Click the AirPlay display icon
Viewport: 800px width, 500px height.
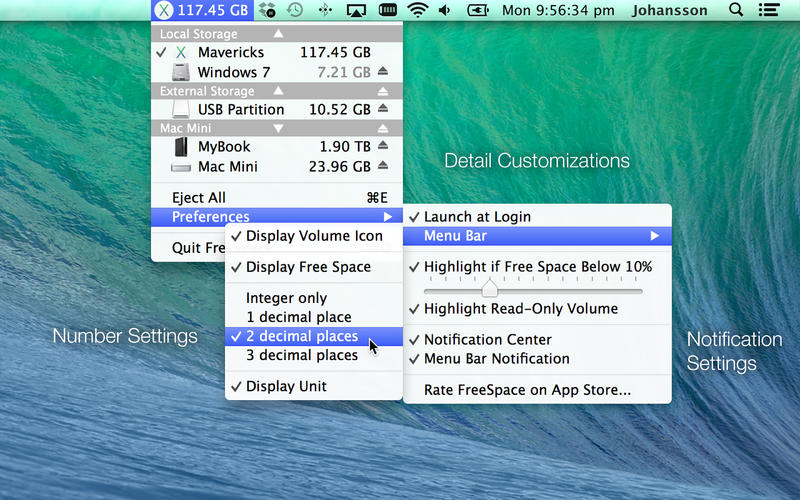pos(356,11)
